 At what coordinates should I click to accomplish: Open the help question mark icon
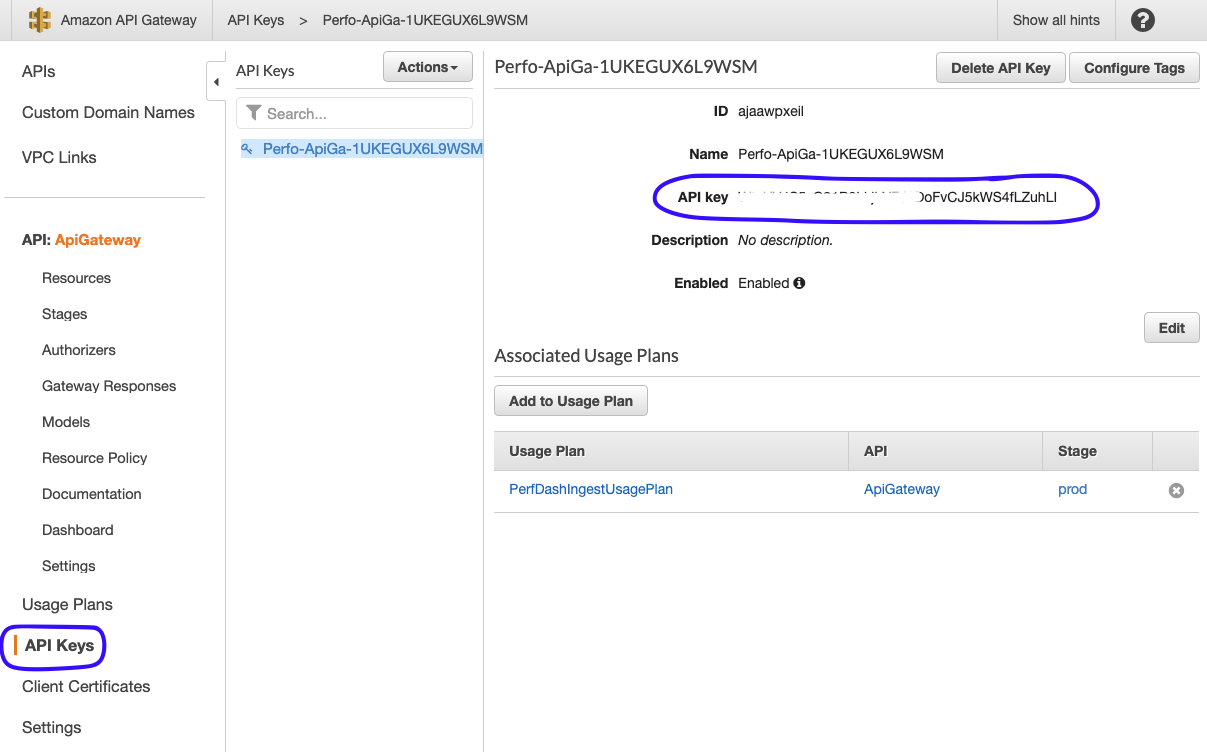pos(1143,20)
